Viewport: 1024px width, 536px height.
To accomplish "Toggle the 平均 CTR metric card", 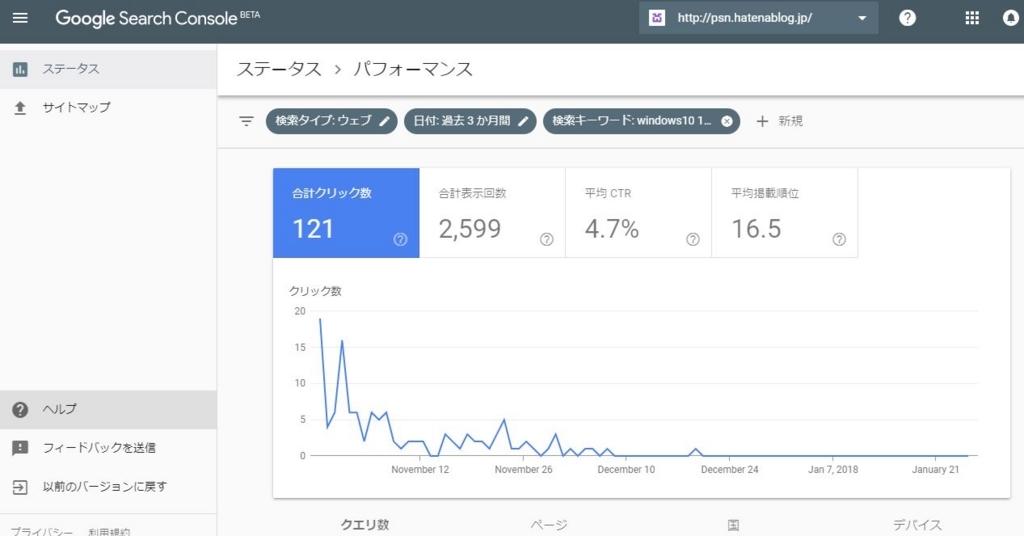I will click(639, 213).
